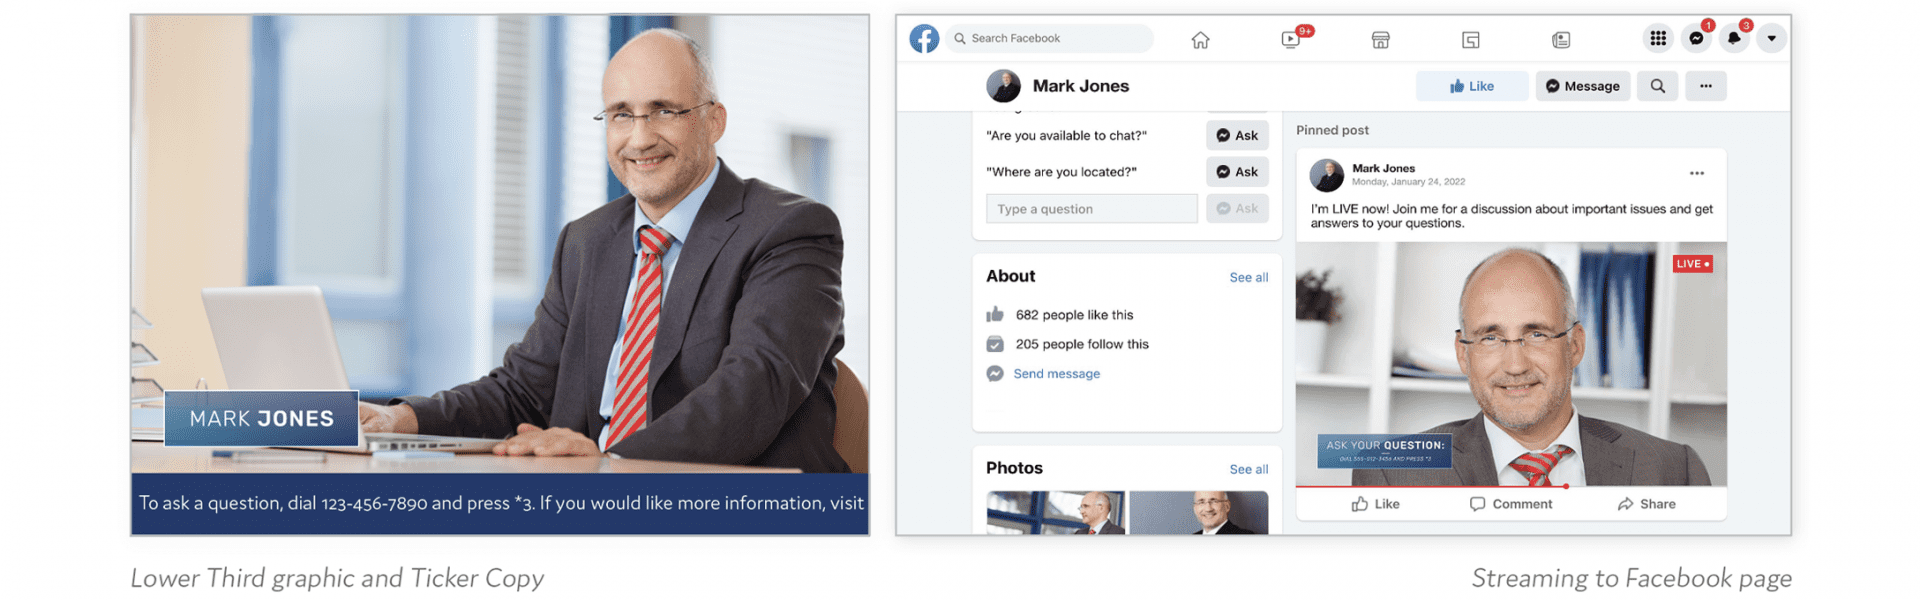Click the Message button on the page header
Screen dimensions: 1920x600
tap(1583, 86)
